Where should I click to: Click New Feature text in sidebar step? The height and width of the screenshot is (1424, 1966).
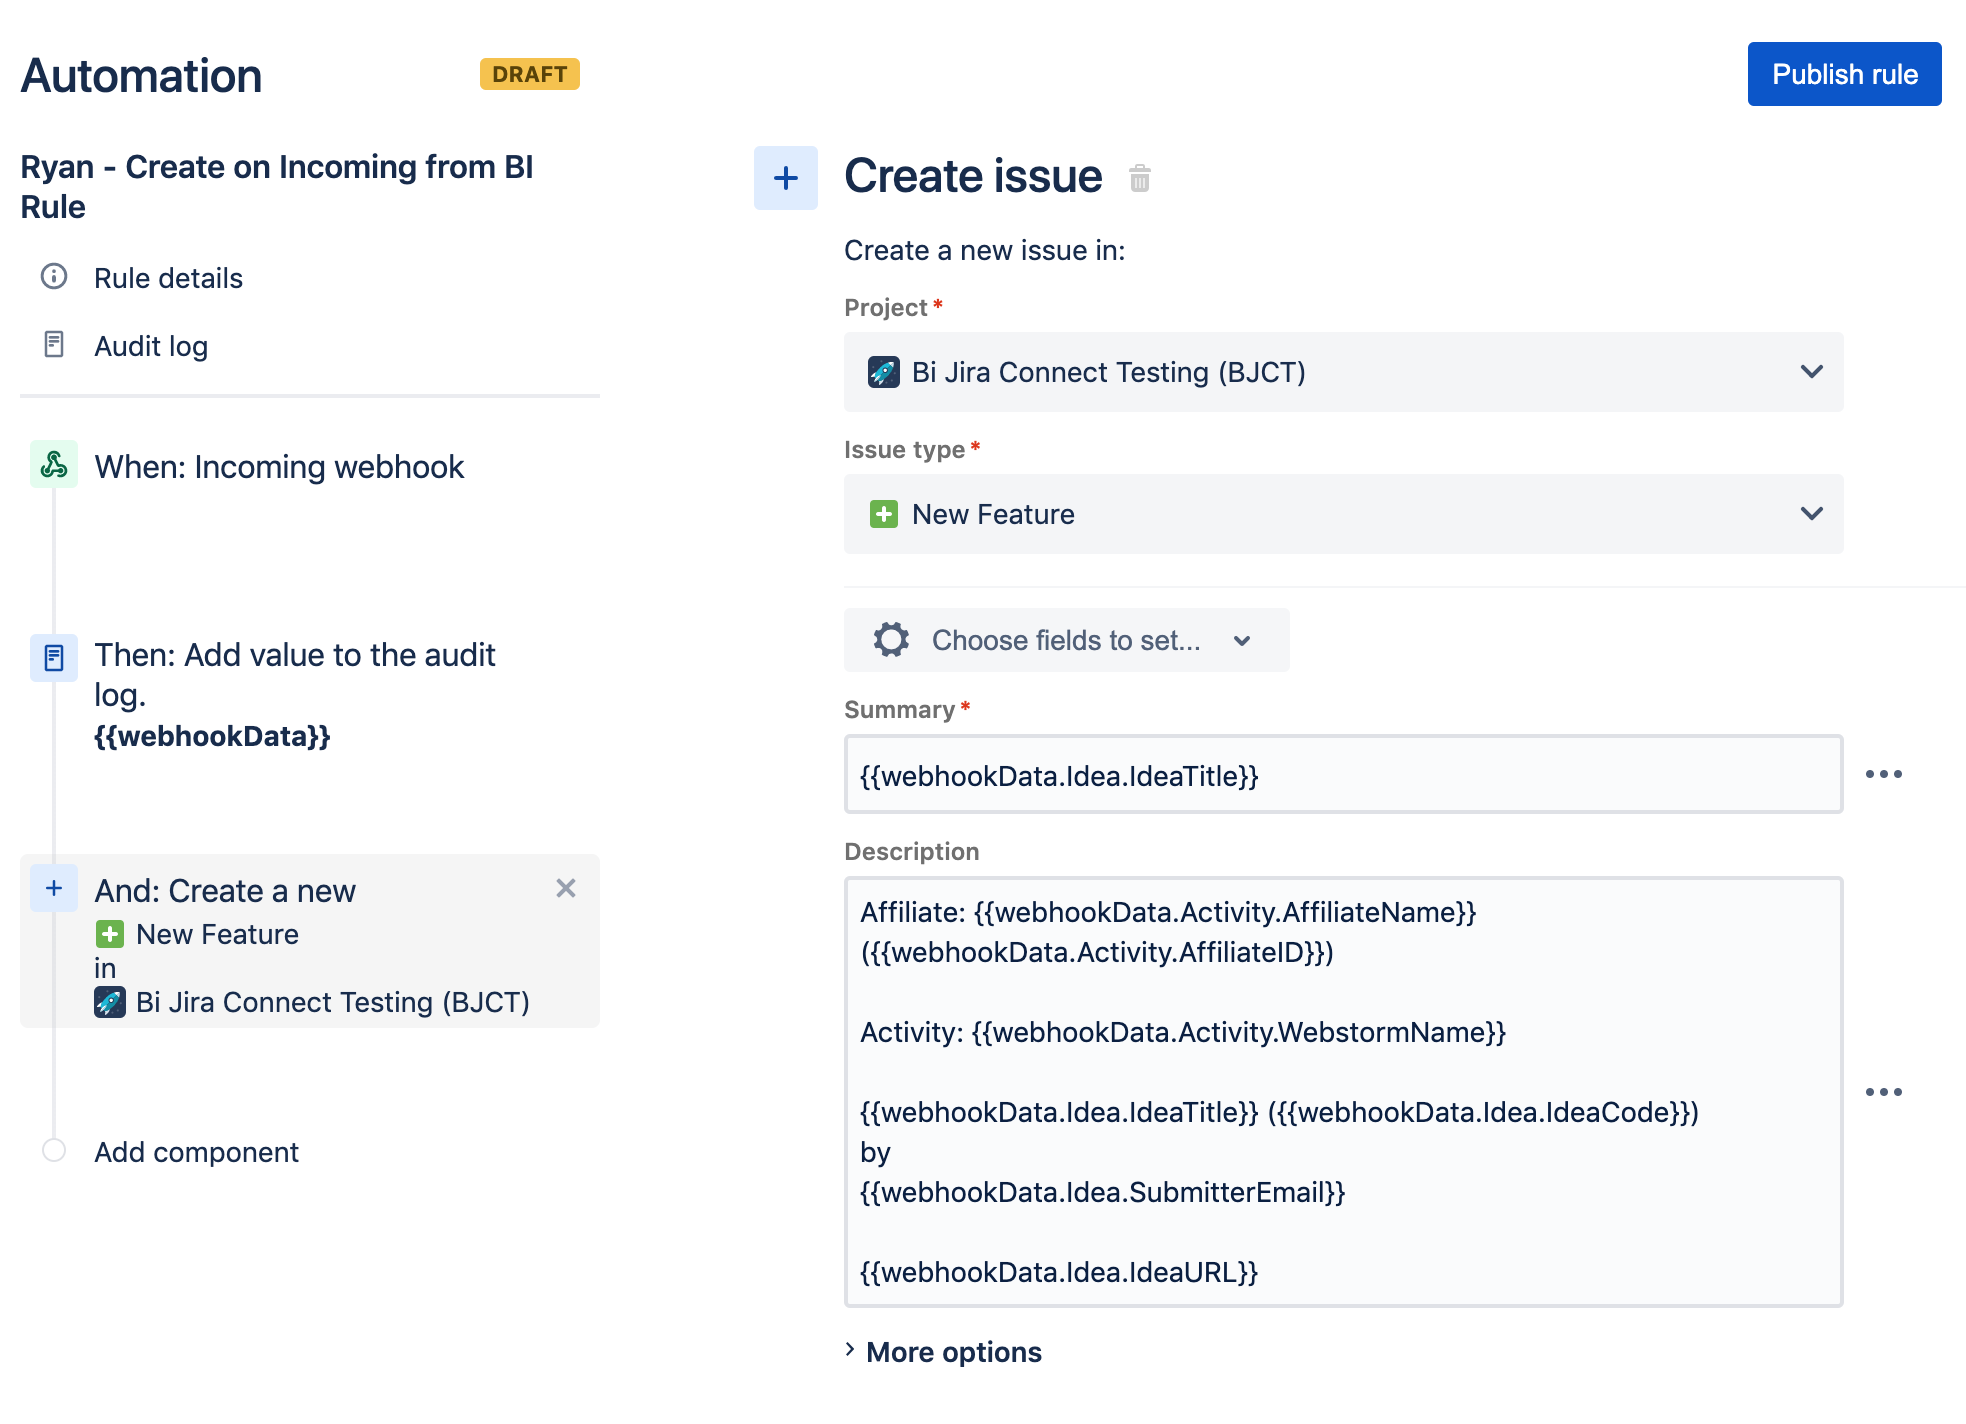coord(217,934)
